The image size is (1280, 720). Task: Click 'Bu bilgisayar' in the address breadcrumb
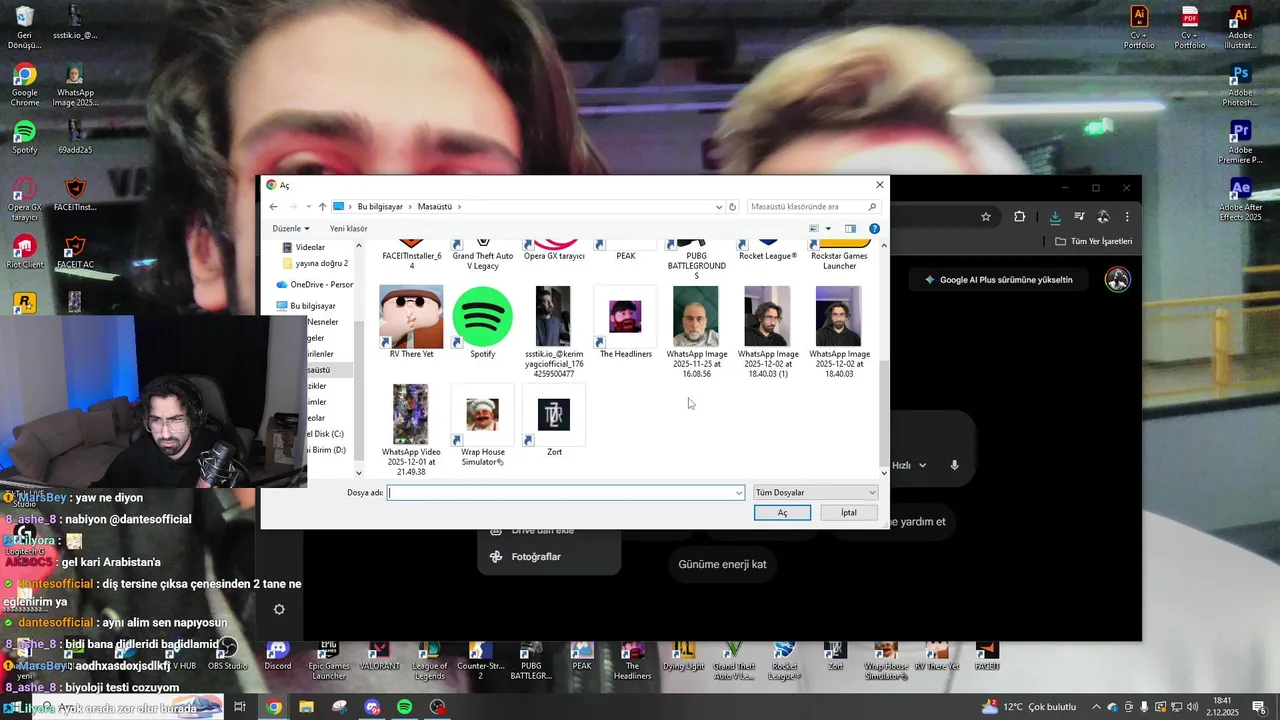point(380,207)
